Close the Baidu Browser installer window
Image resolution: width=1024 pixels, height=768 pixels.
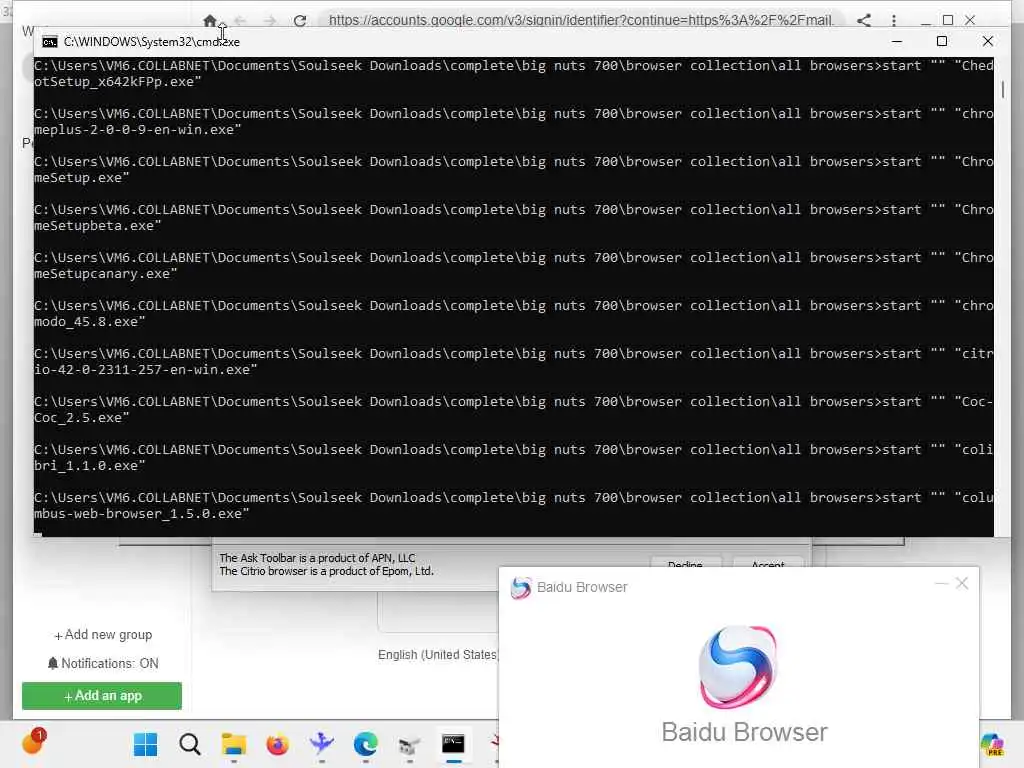pos(962,583)
